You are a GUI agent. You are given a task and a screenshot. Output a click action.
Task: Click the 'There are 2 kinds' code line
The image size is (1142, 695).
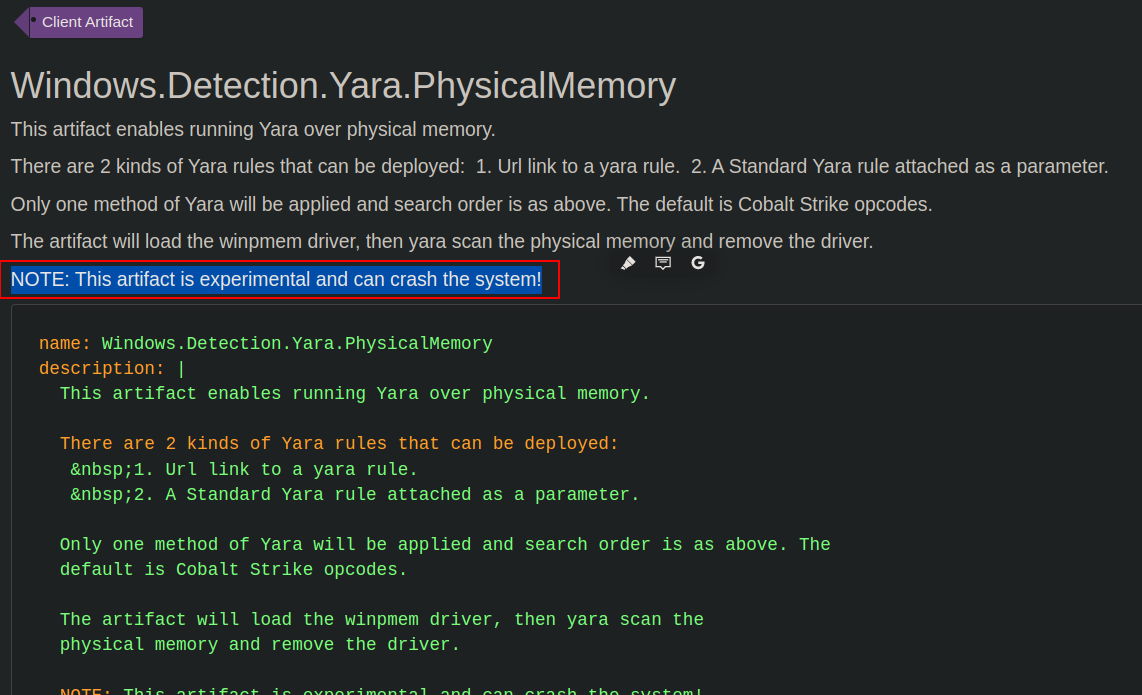coord(339,444)
